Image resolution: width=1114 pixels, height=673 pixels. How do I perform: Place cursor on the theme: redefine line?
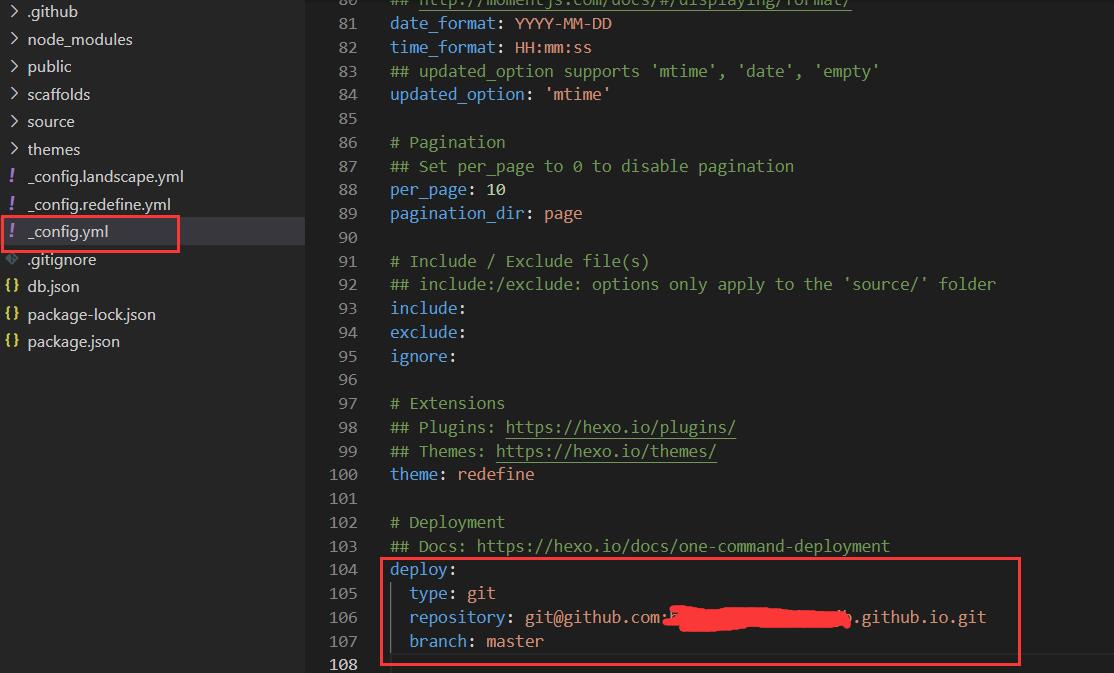click(x=462, y=474)
